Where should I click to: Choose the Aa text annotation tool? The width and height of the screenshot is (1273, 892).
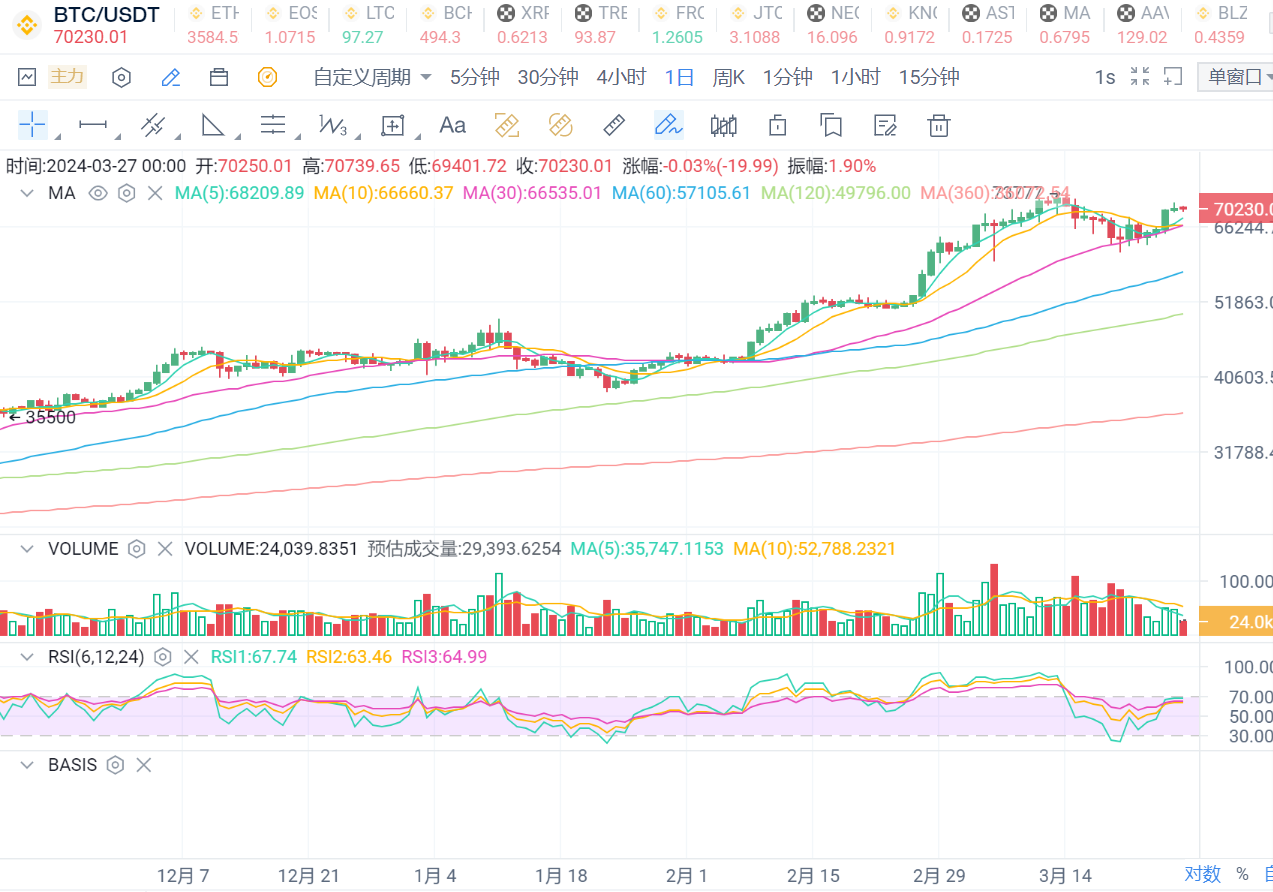click(x=452, y=125)
